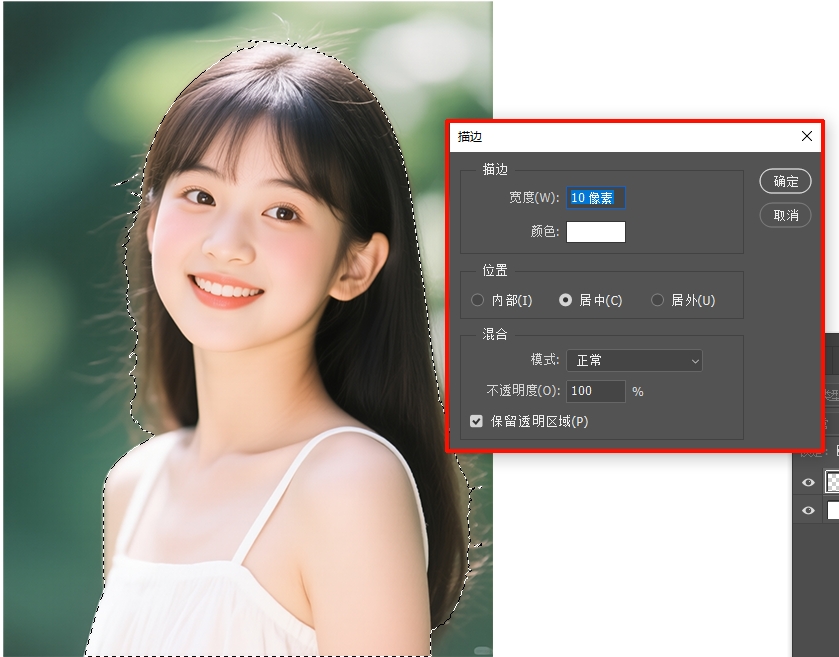The height and width of the screenshot is (657, 839).
Task: Toggle visibility of the bottom layer
Action: 807,511
